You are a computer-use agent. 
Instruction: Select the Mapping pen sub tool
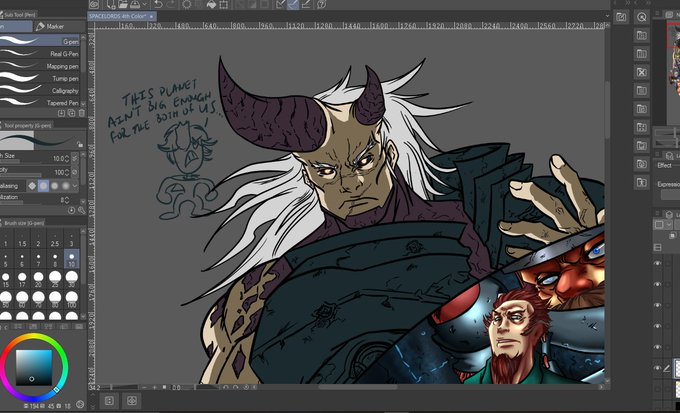[40, 66]
